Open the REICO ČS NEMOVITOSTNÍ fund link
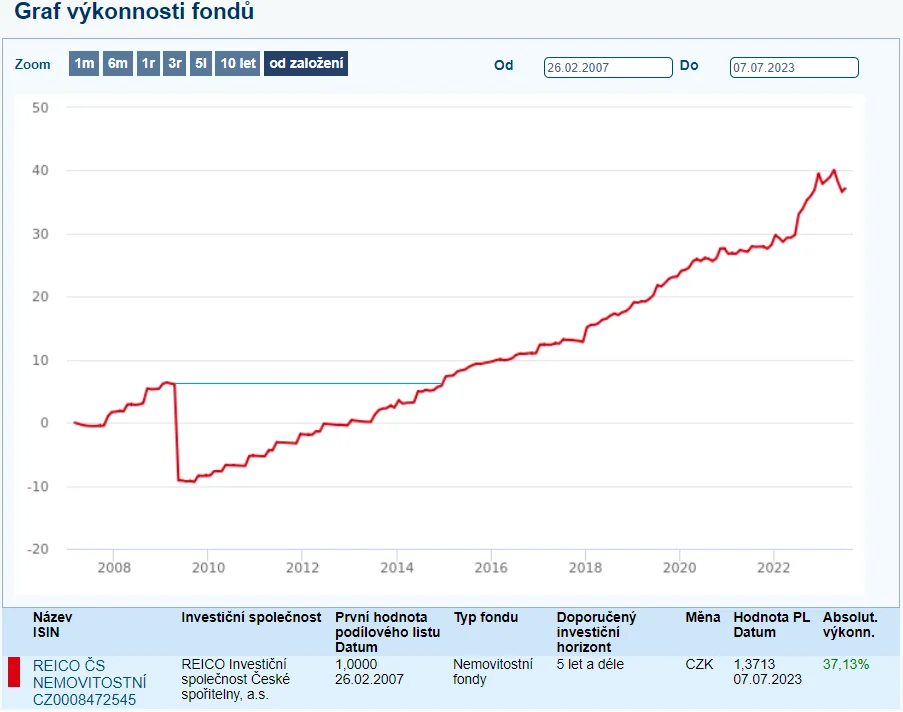 tap(89, 682)
